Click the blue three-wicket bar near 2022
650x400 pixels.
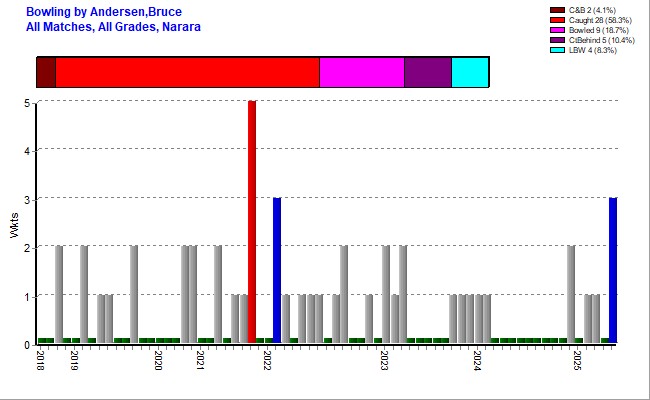pos(277,270)
